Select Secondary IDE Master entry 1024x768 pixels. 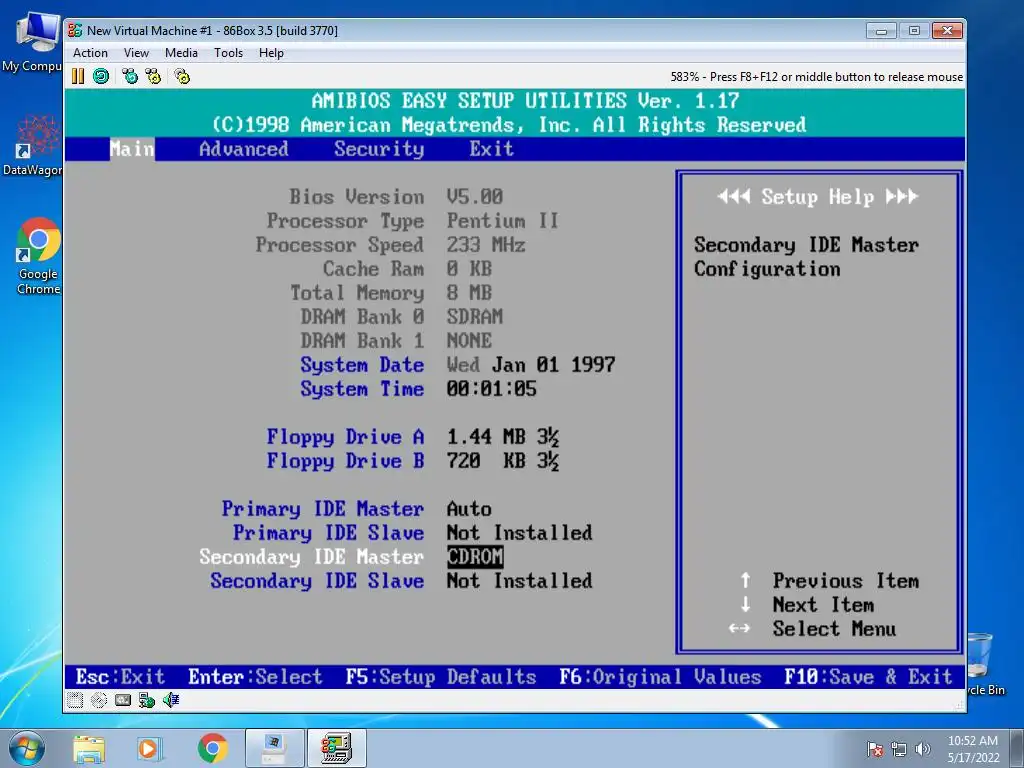312,556
